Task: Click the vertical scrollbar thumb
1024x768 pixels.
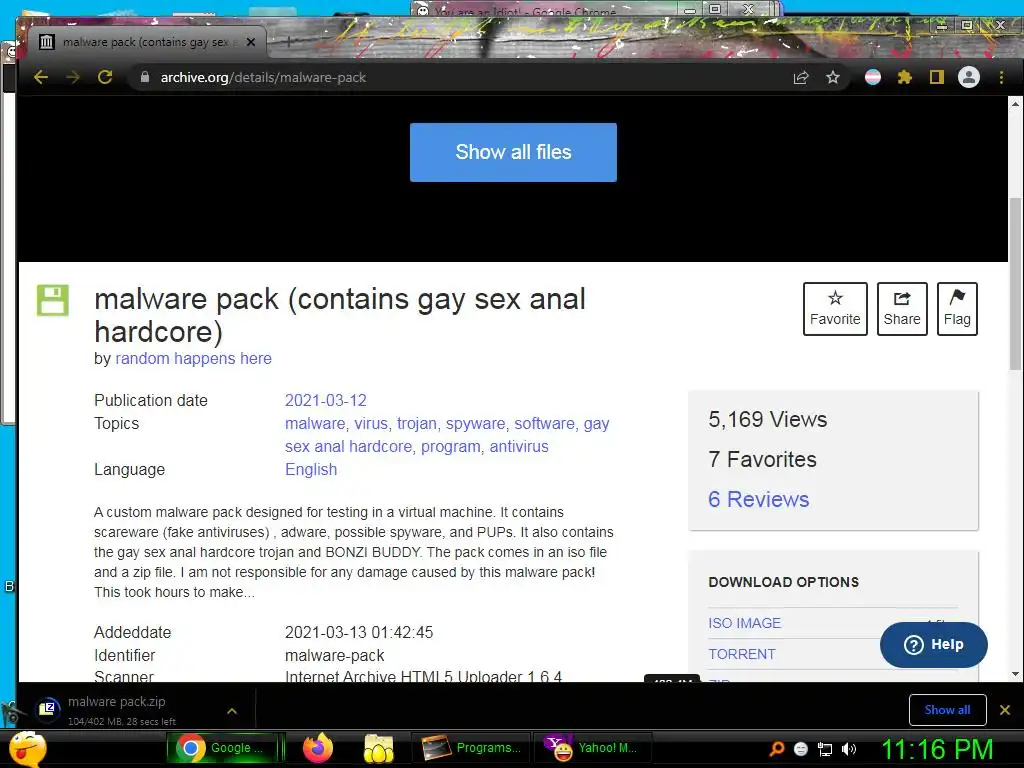Action: click(1015, 284)
